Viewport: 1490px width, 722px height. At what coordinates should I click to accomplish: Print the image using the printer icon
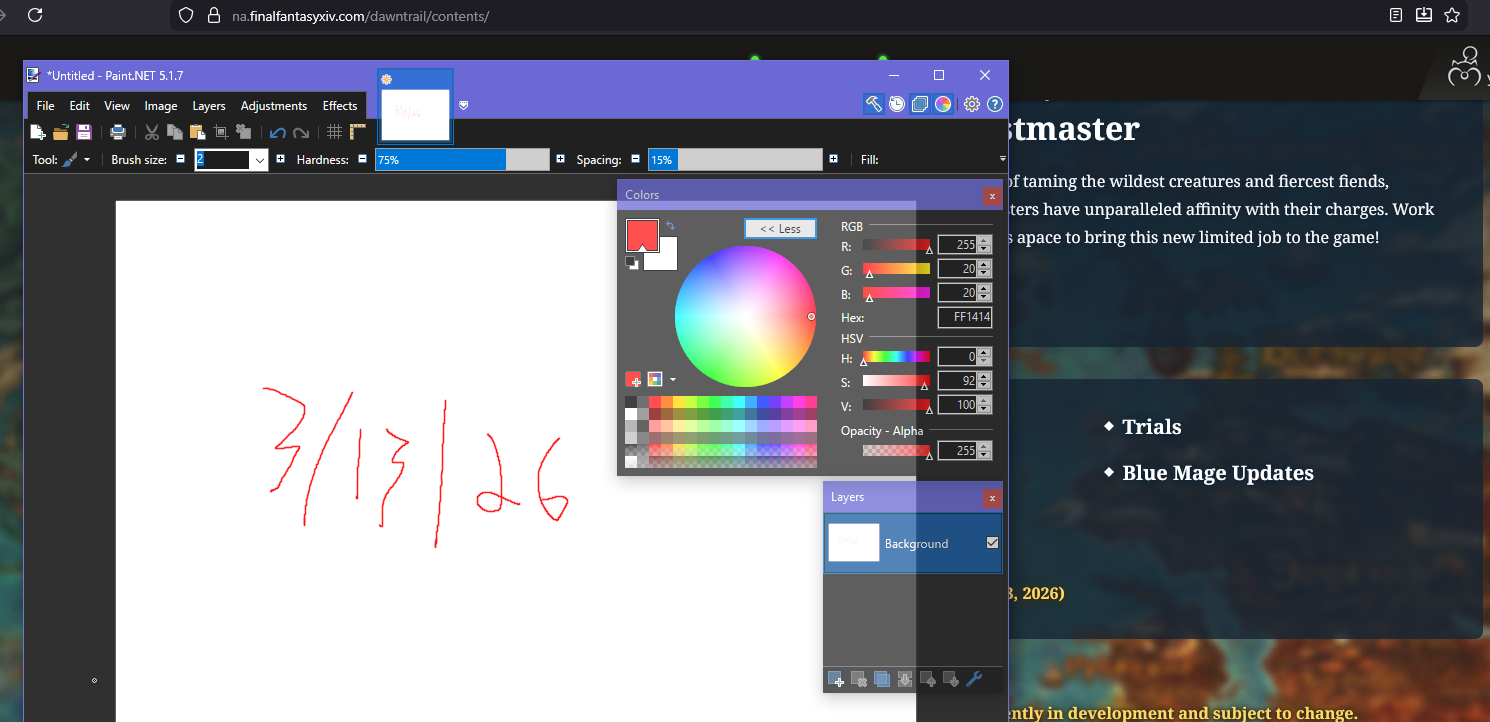tap(118, 132)
